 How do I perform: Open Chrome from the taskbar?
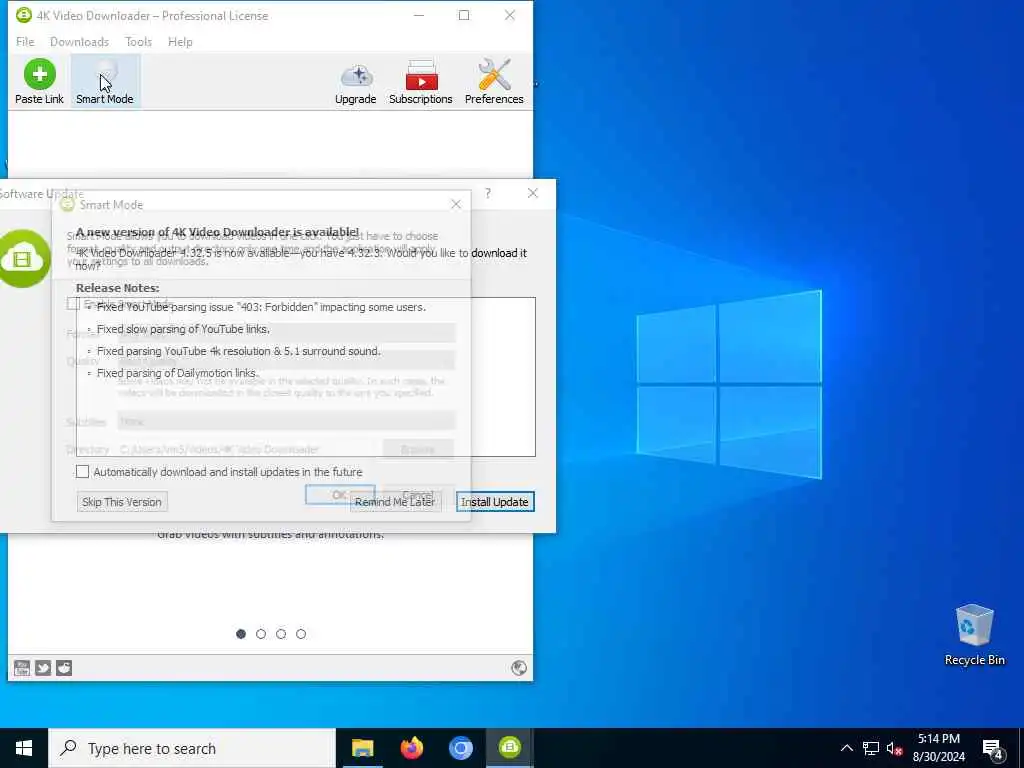click(460, 748)
